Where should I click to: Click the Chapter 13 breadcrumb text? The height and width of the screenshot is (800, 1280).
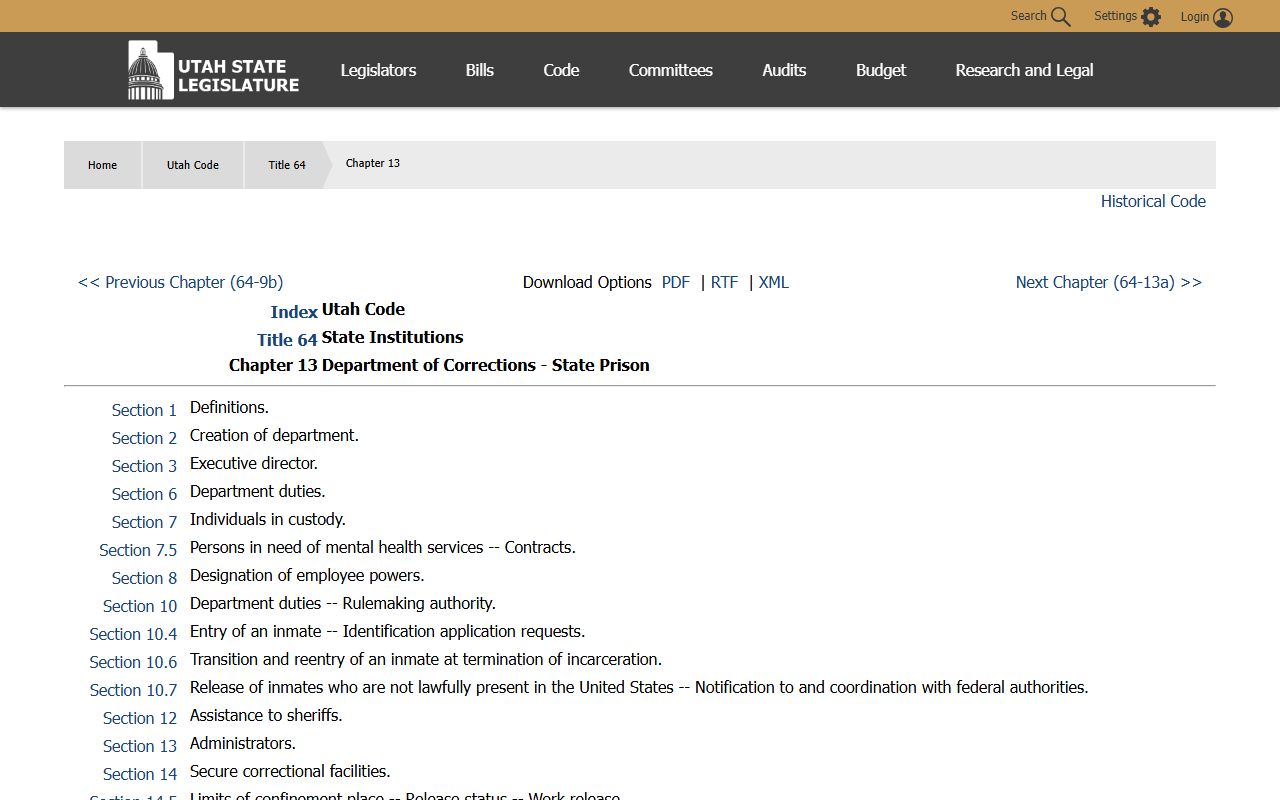(x=373, y=163)
